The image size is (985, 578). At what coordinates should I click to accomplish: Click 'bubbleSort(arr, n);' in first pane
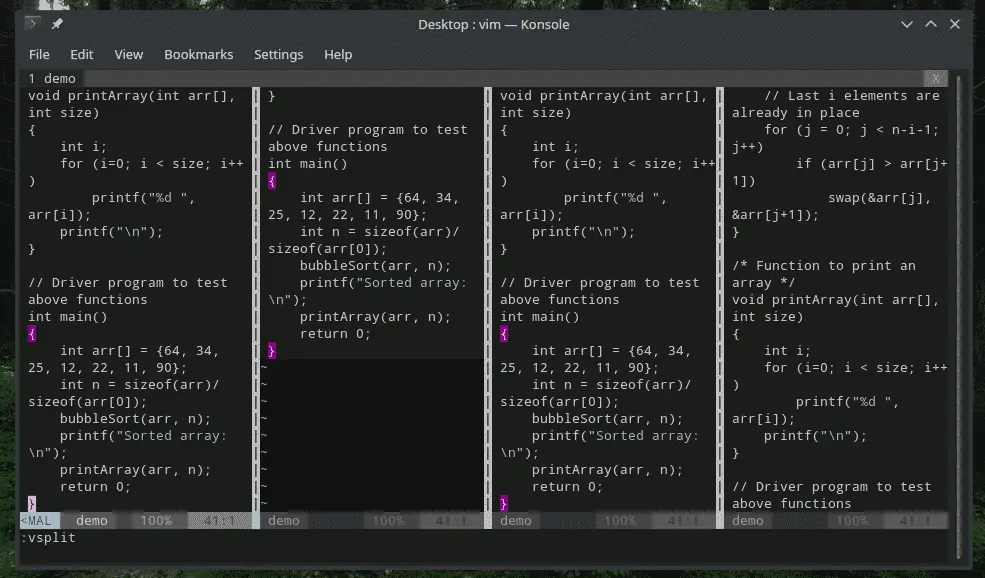coord(135,418)
